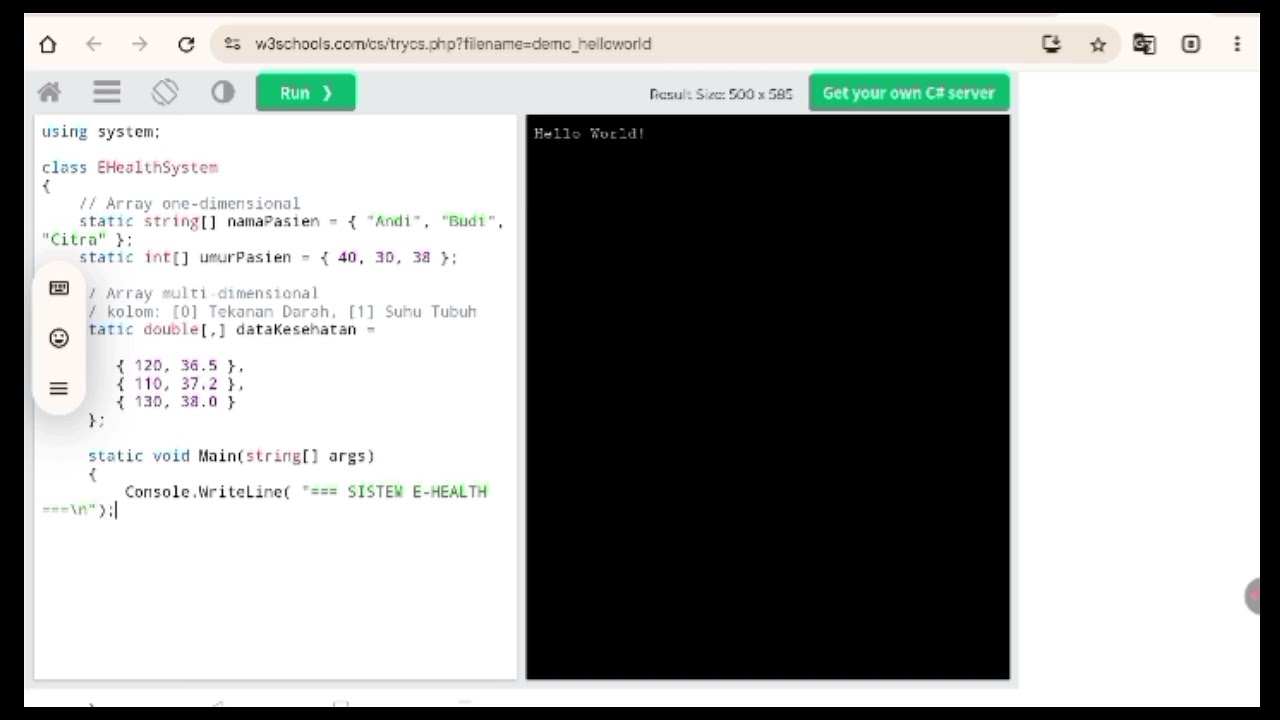Click the dataKesehatan declaration line

click(231, 330)
